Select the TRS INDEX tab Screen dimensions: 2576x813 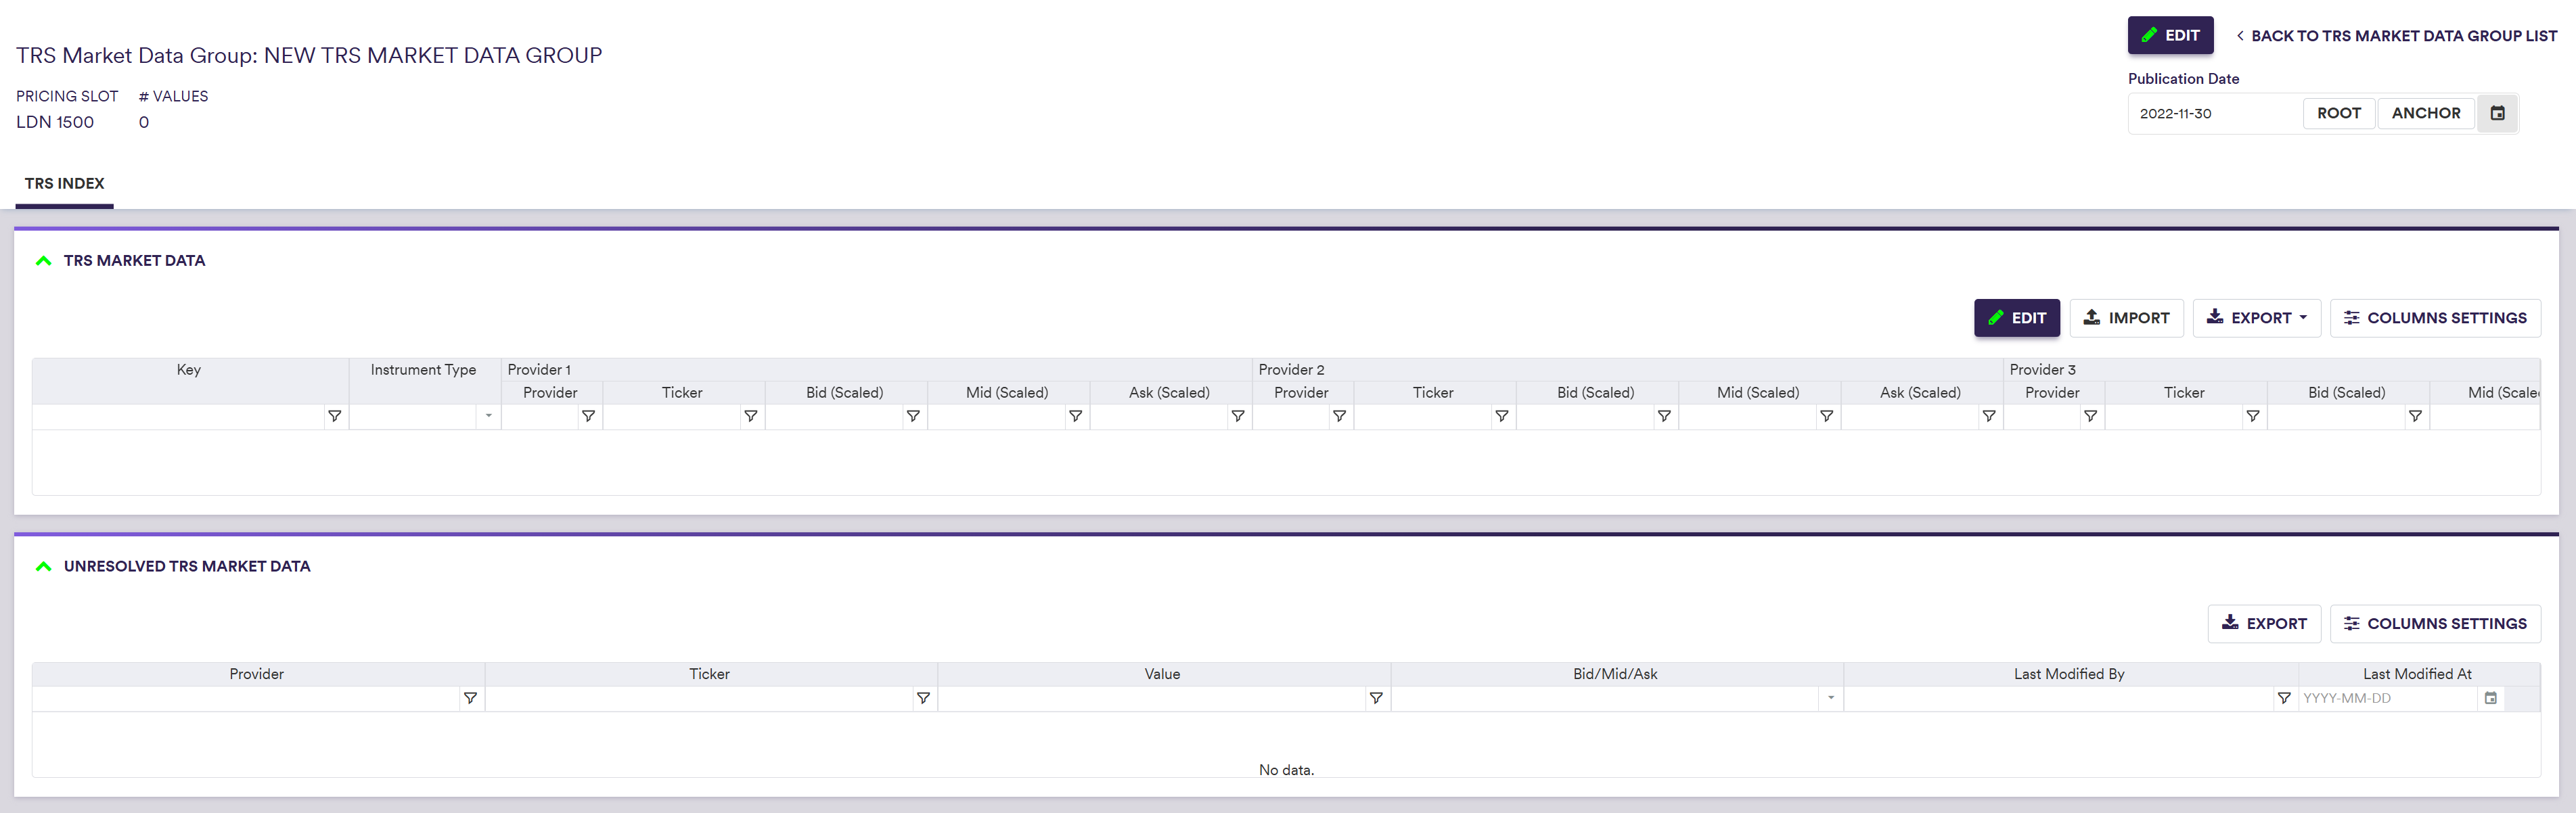coord(64,184)
